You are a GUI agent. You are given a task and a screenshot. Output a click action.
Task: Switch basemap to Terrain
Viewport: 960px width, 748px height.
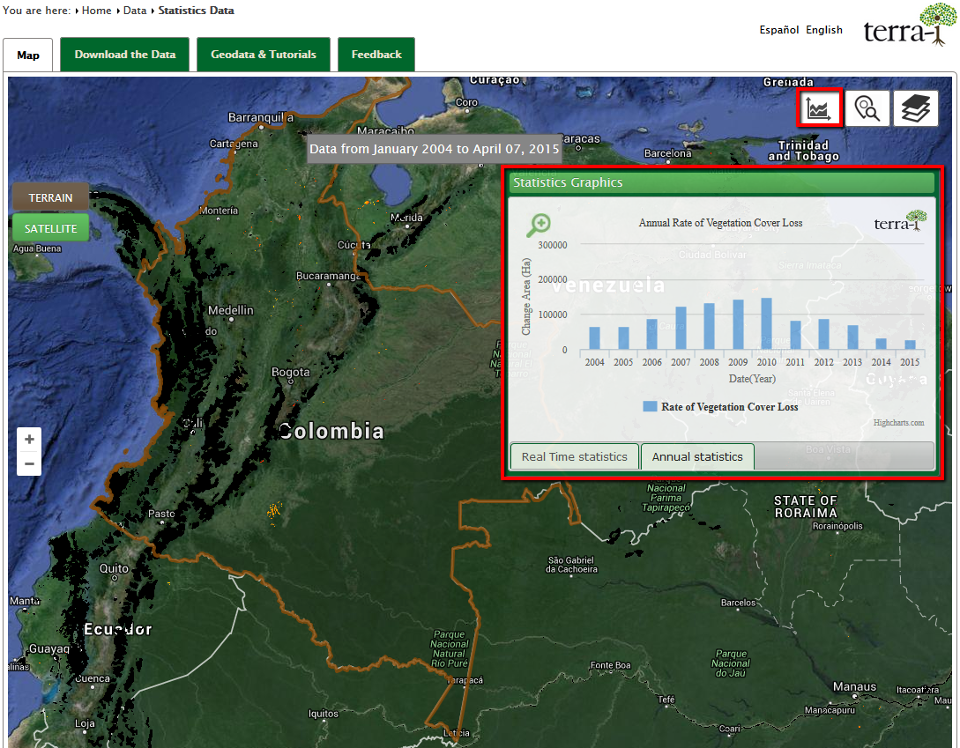click(x=50, y=198)
